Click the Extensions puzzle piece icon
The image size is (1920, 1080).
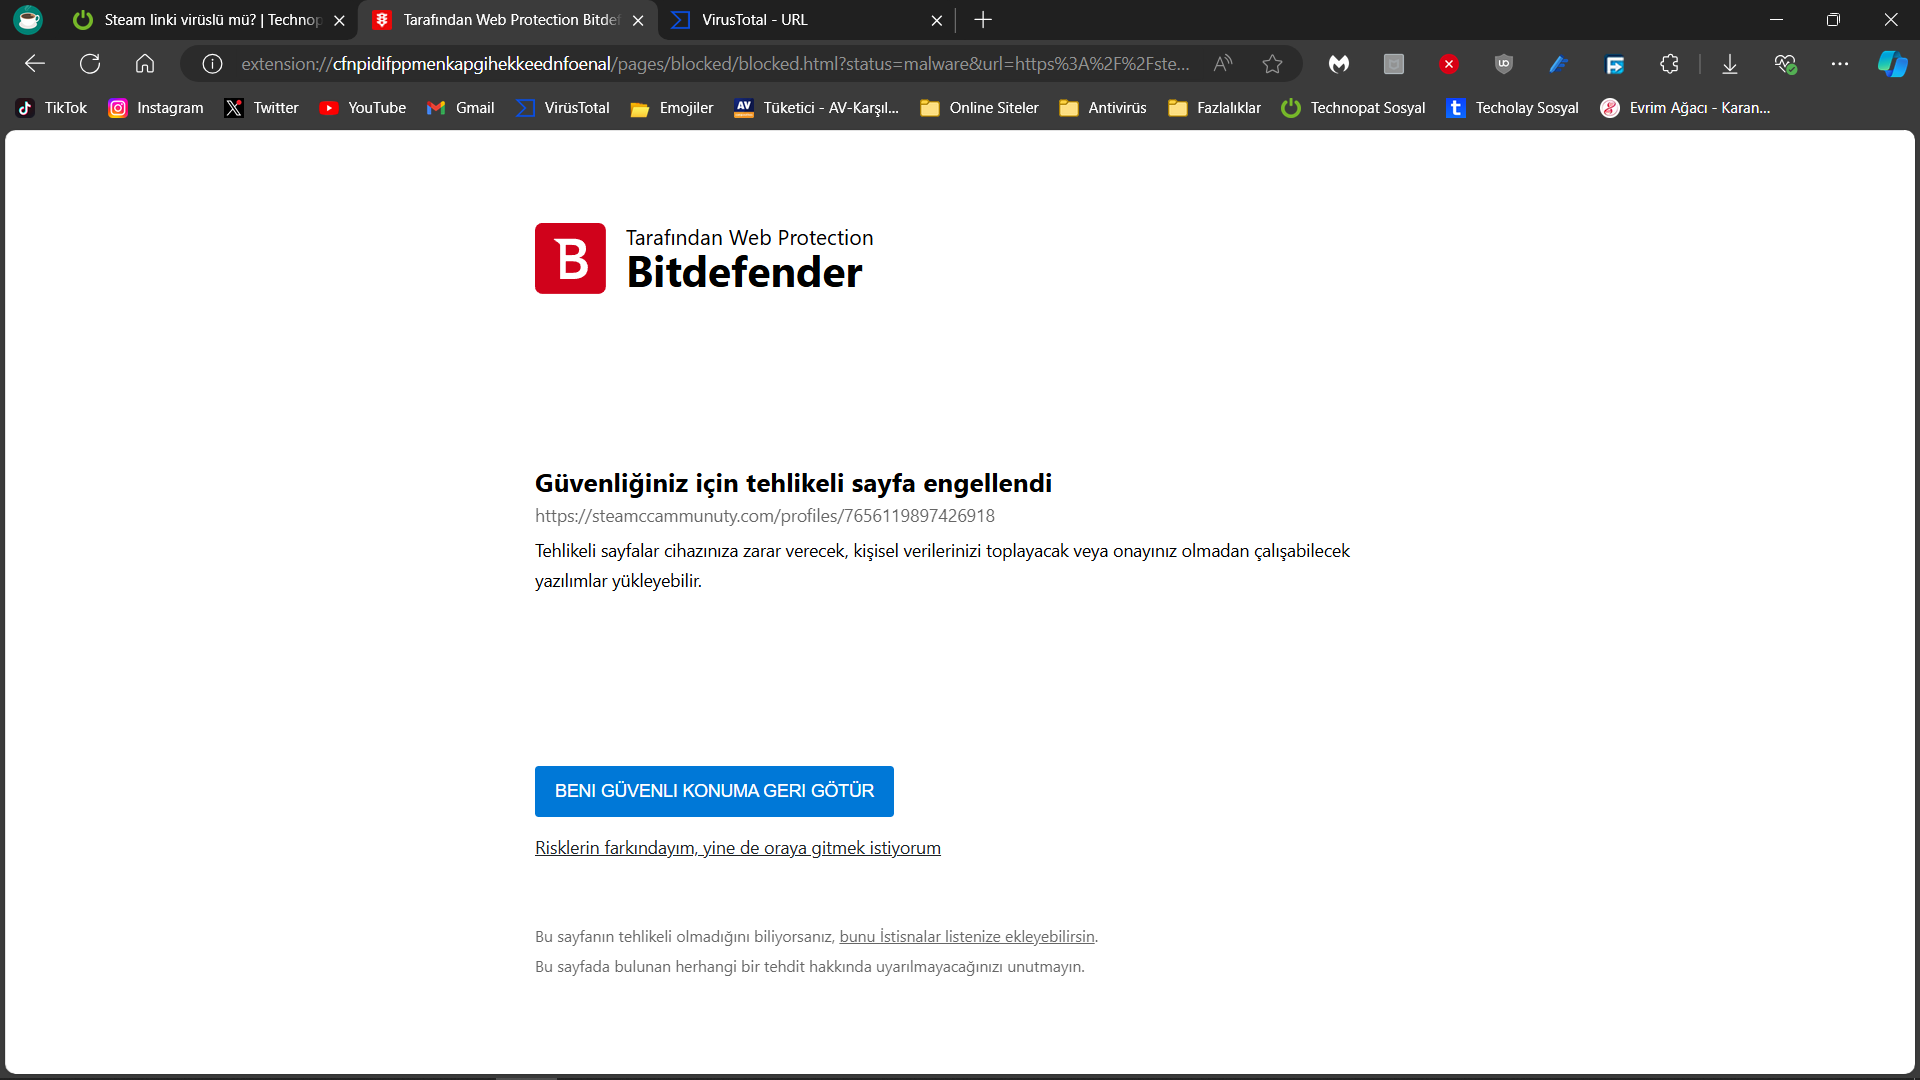[1669, 64]
